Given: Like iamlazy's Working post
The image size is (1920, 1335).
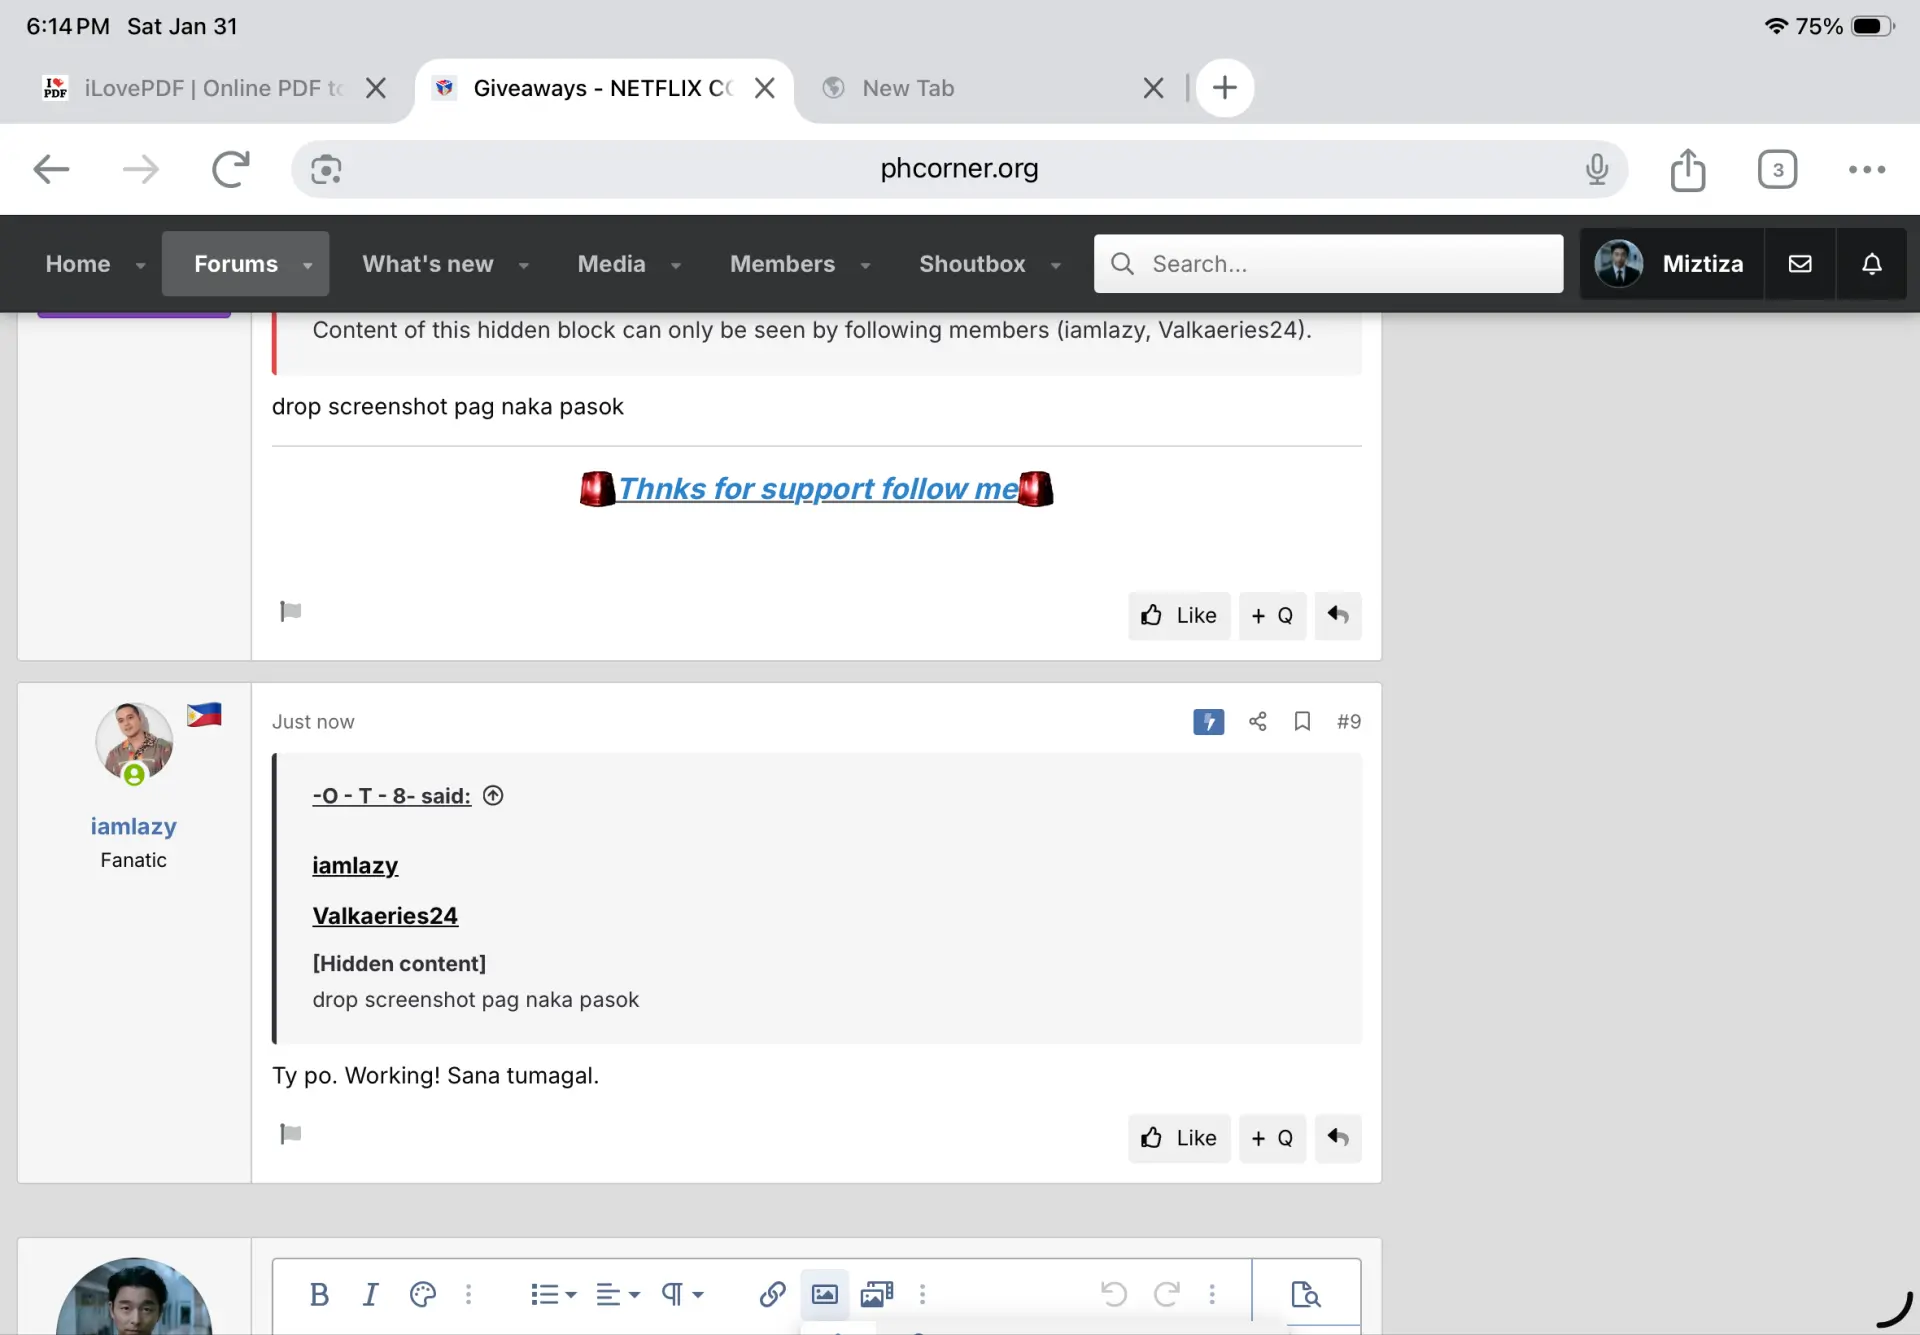Looking at the screenshot, I should 1179,1139.
